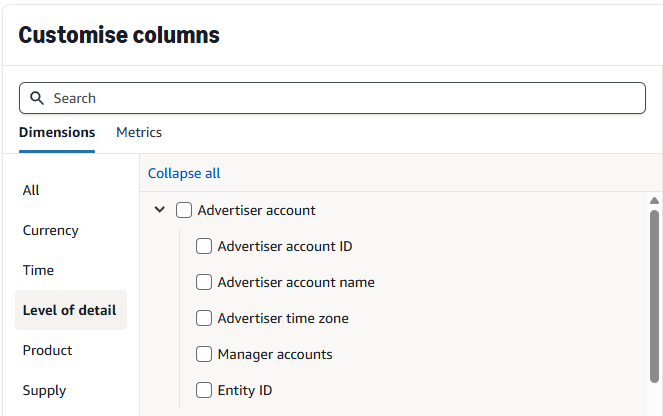Click the scrollbar up arrow
The image size is (663, 416).
coord(654,200)
